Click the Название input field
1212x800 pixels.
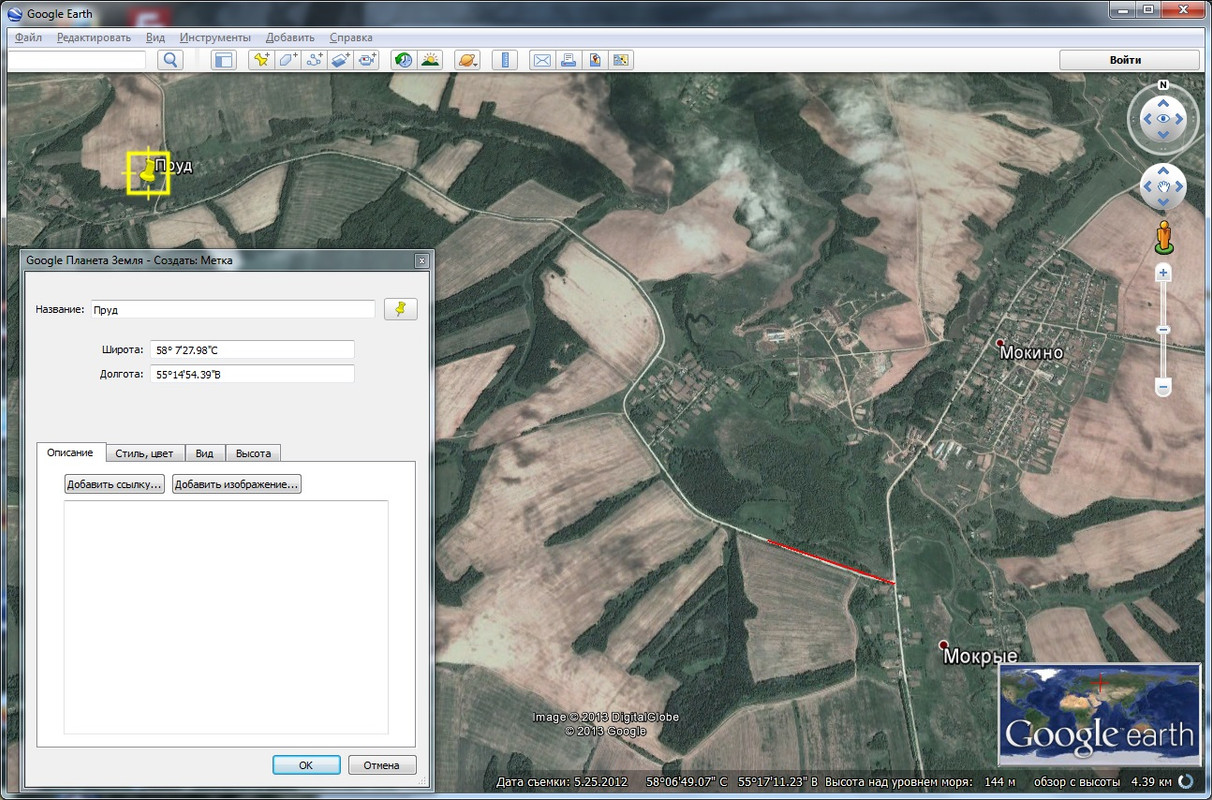233,310
